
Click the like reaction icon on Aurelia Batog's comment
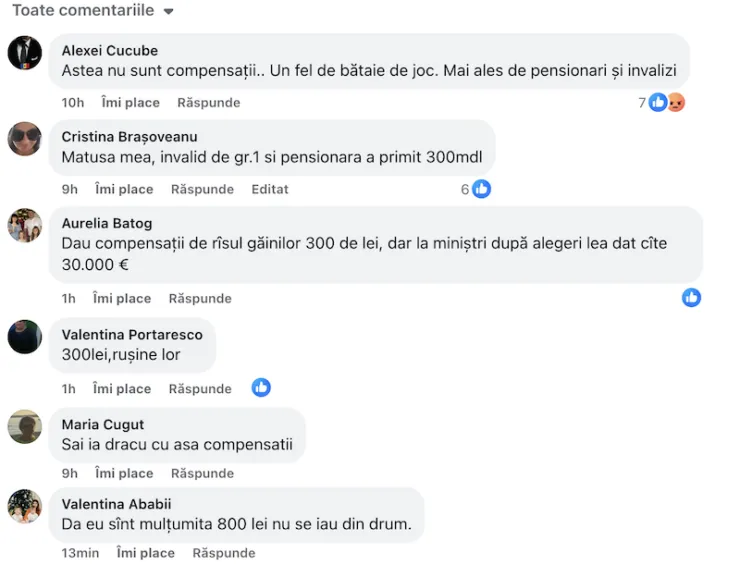click(691, 297)
